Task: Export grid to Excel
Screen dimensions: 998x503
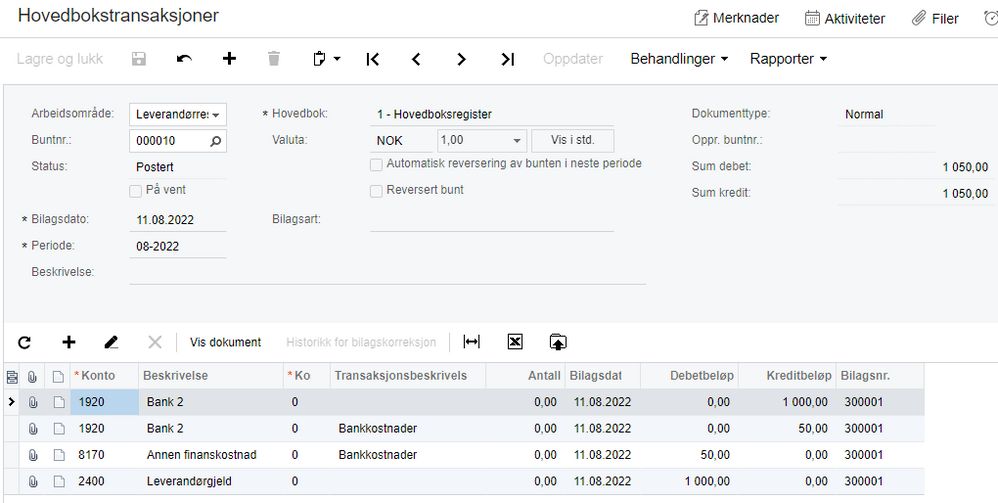Action: coord(515,342)
